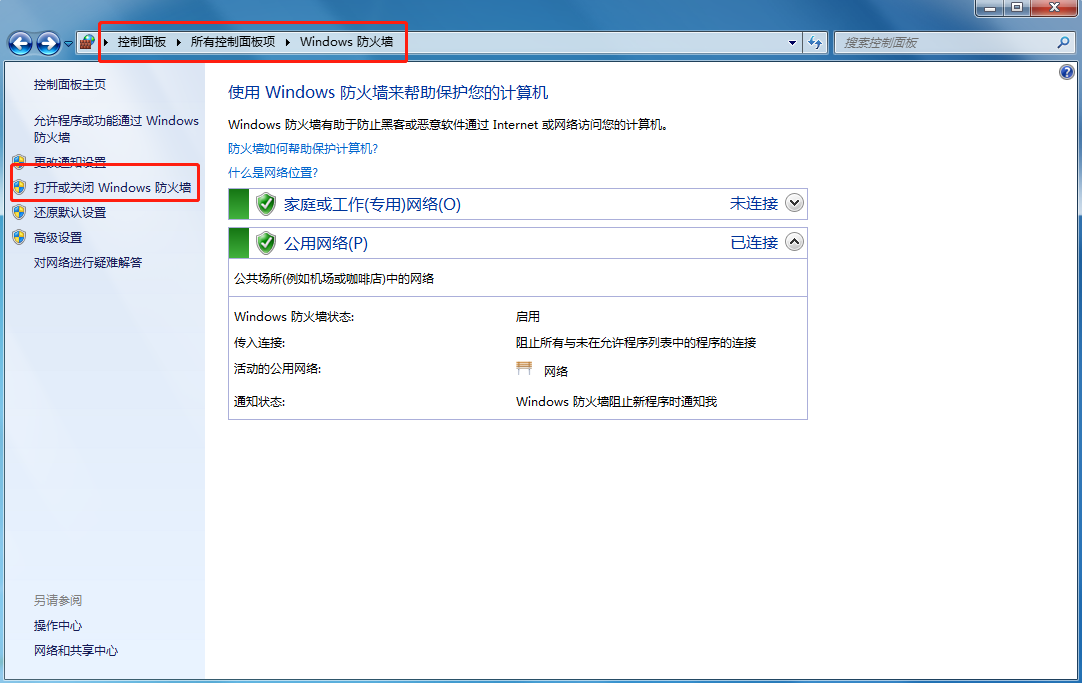Open 防火墙如何帮助保护计算机? help link
Viewport: 1082px width, 683px height.
(x=303, y=149)
